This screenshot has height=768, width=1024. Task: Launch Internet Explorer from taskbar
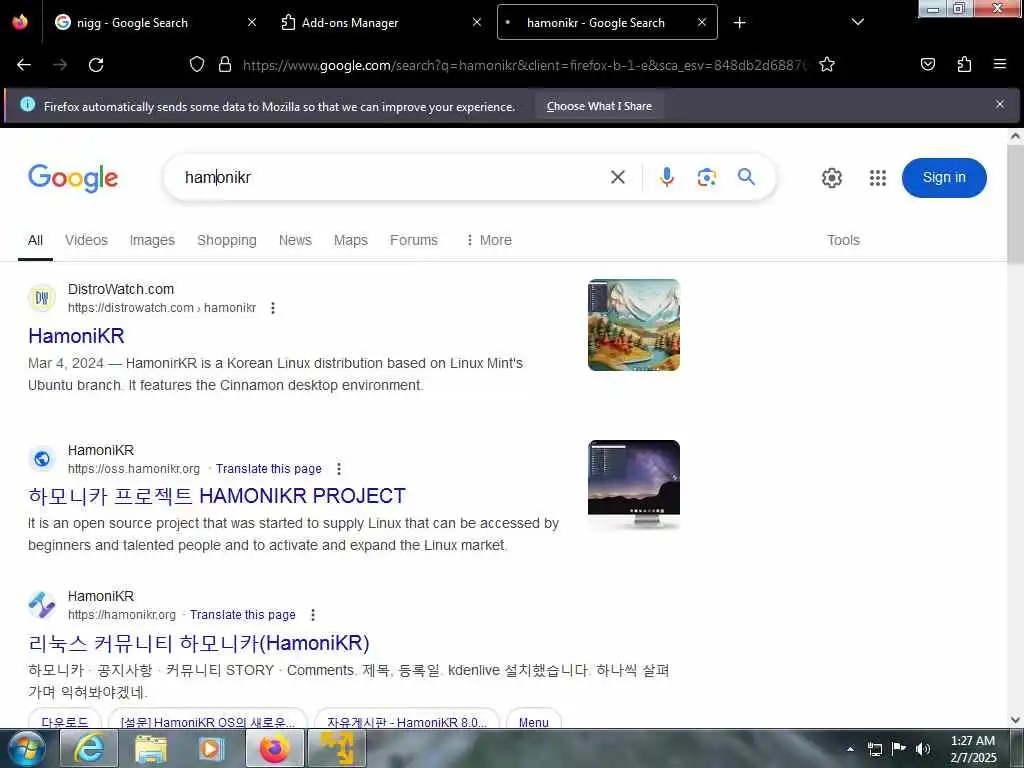(89, 748)
